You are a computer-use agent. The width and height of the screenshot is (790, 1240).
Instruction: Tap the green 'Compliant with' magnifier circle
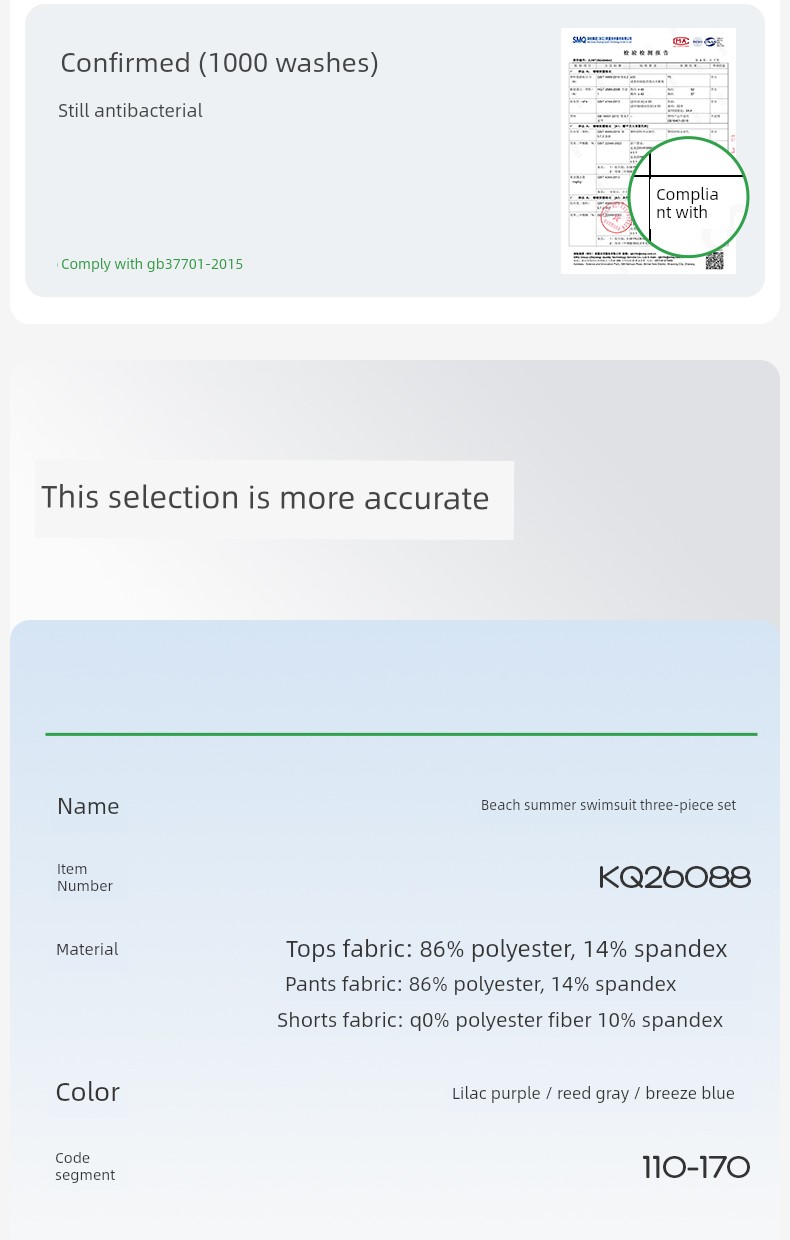tap(688, 197)
